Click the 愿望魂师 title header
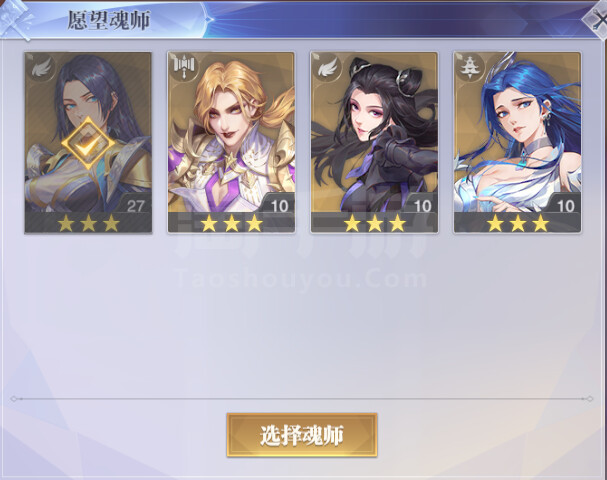The image size is (607, 480). [x=108, y=20]
